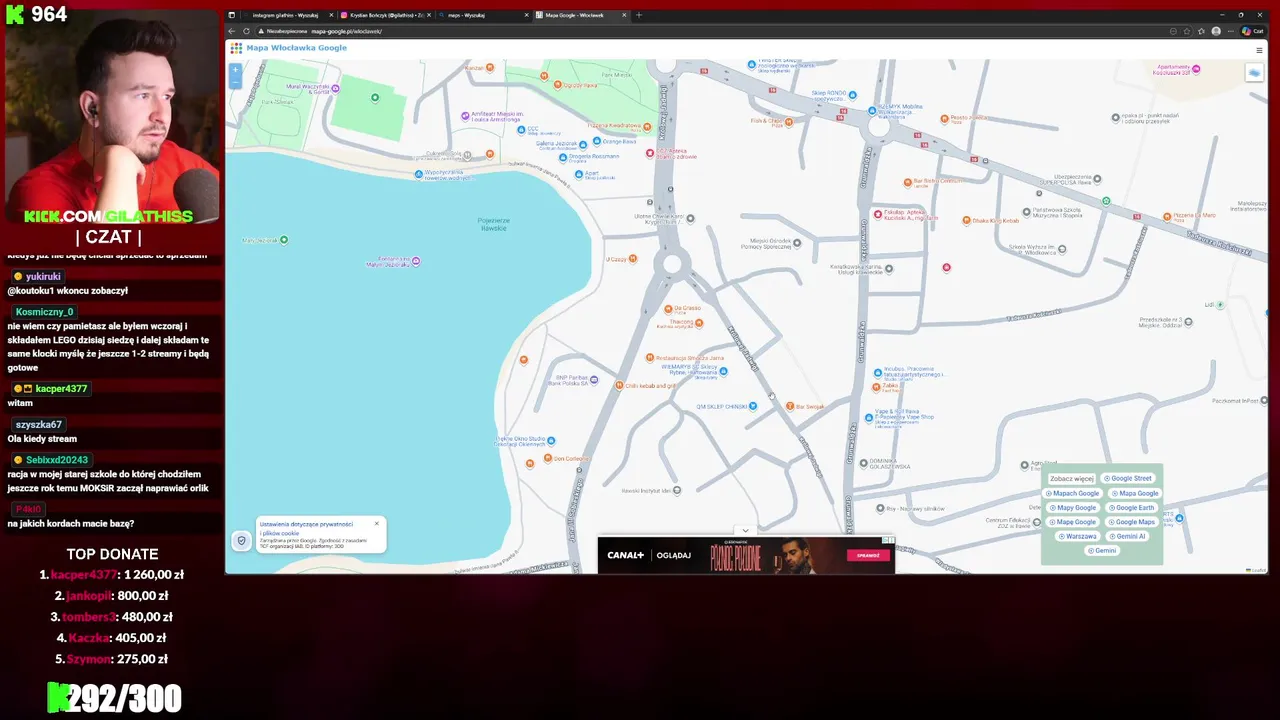Switch to the maps search tab
Image resolution: width=1280 pixels, height=720 pixels.
(484, 15)
